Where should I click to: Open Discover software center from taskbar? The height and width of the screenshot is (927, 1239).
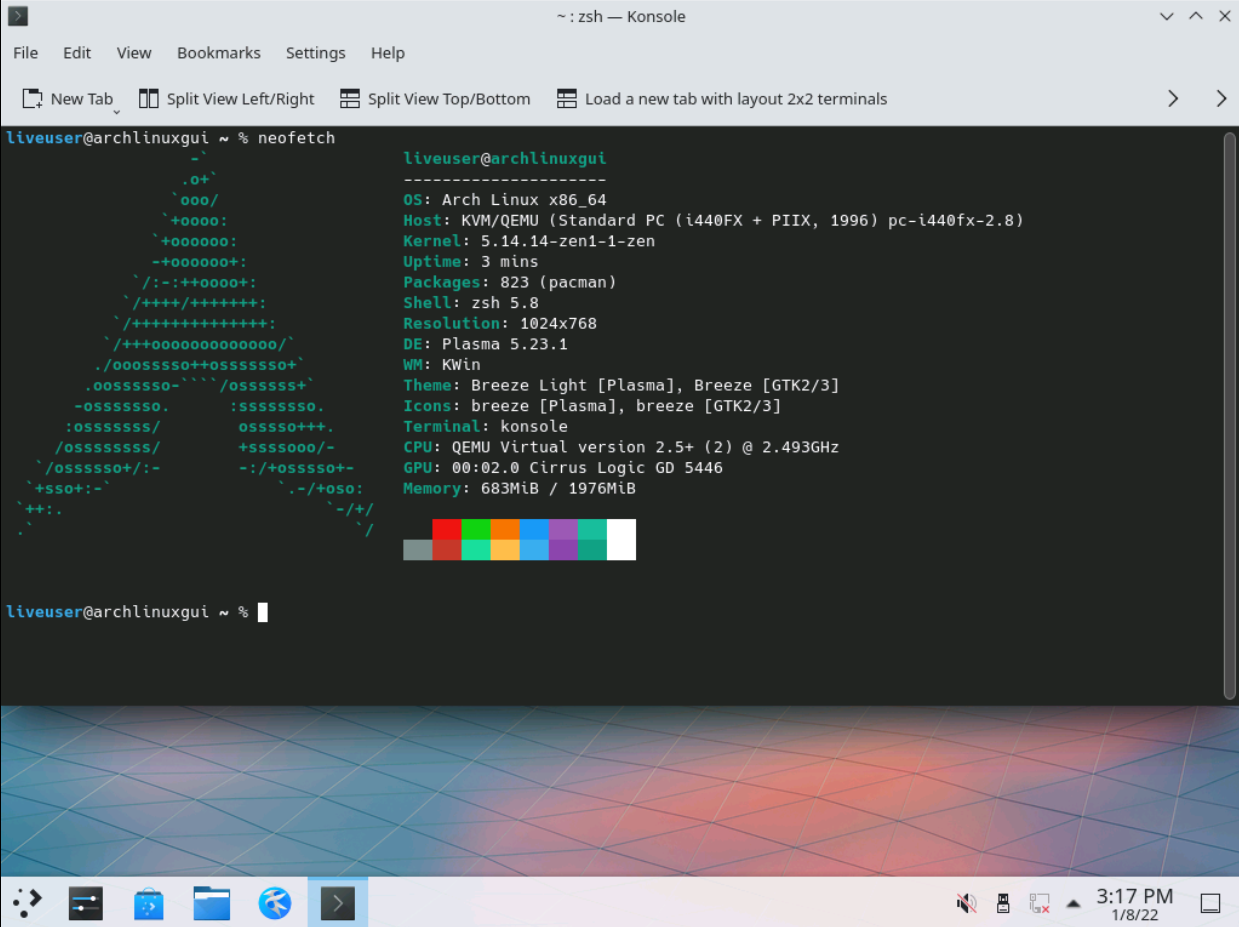149,904
